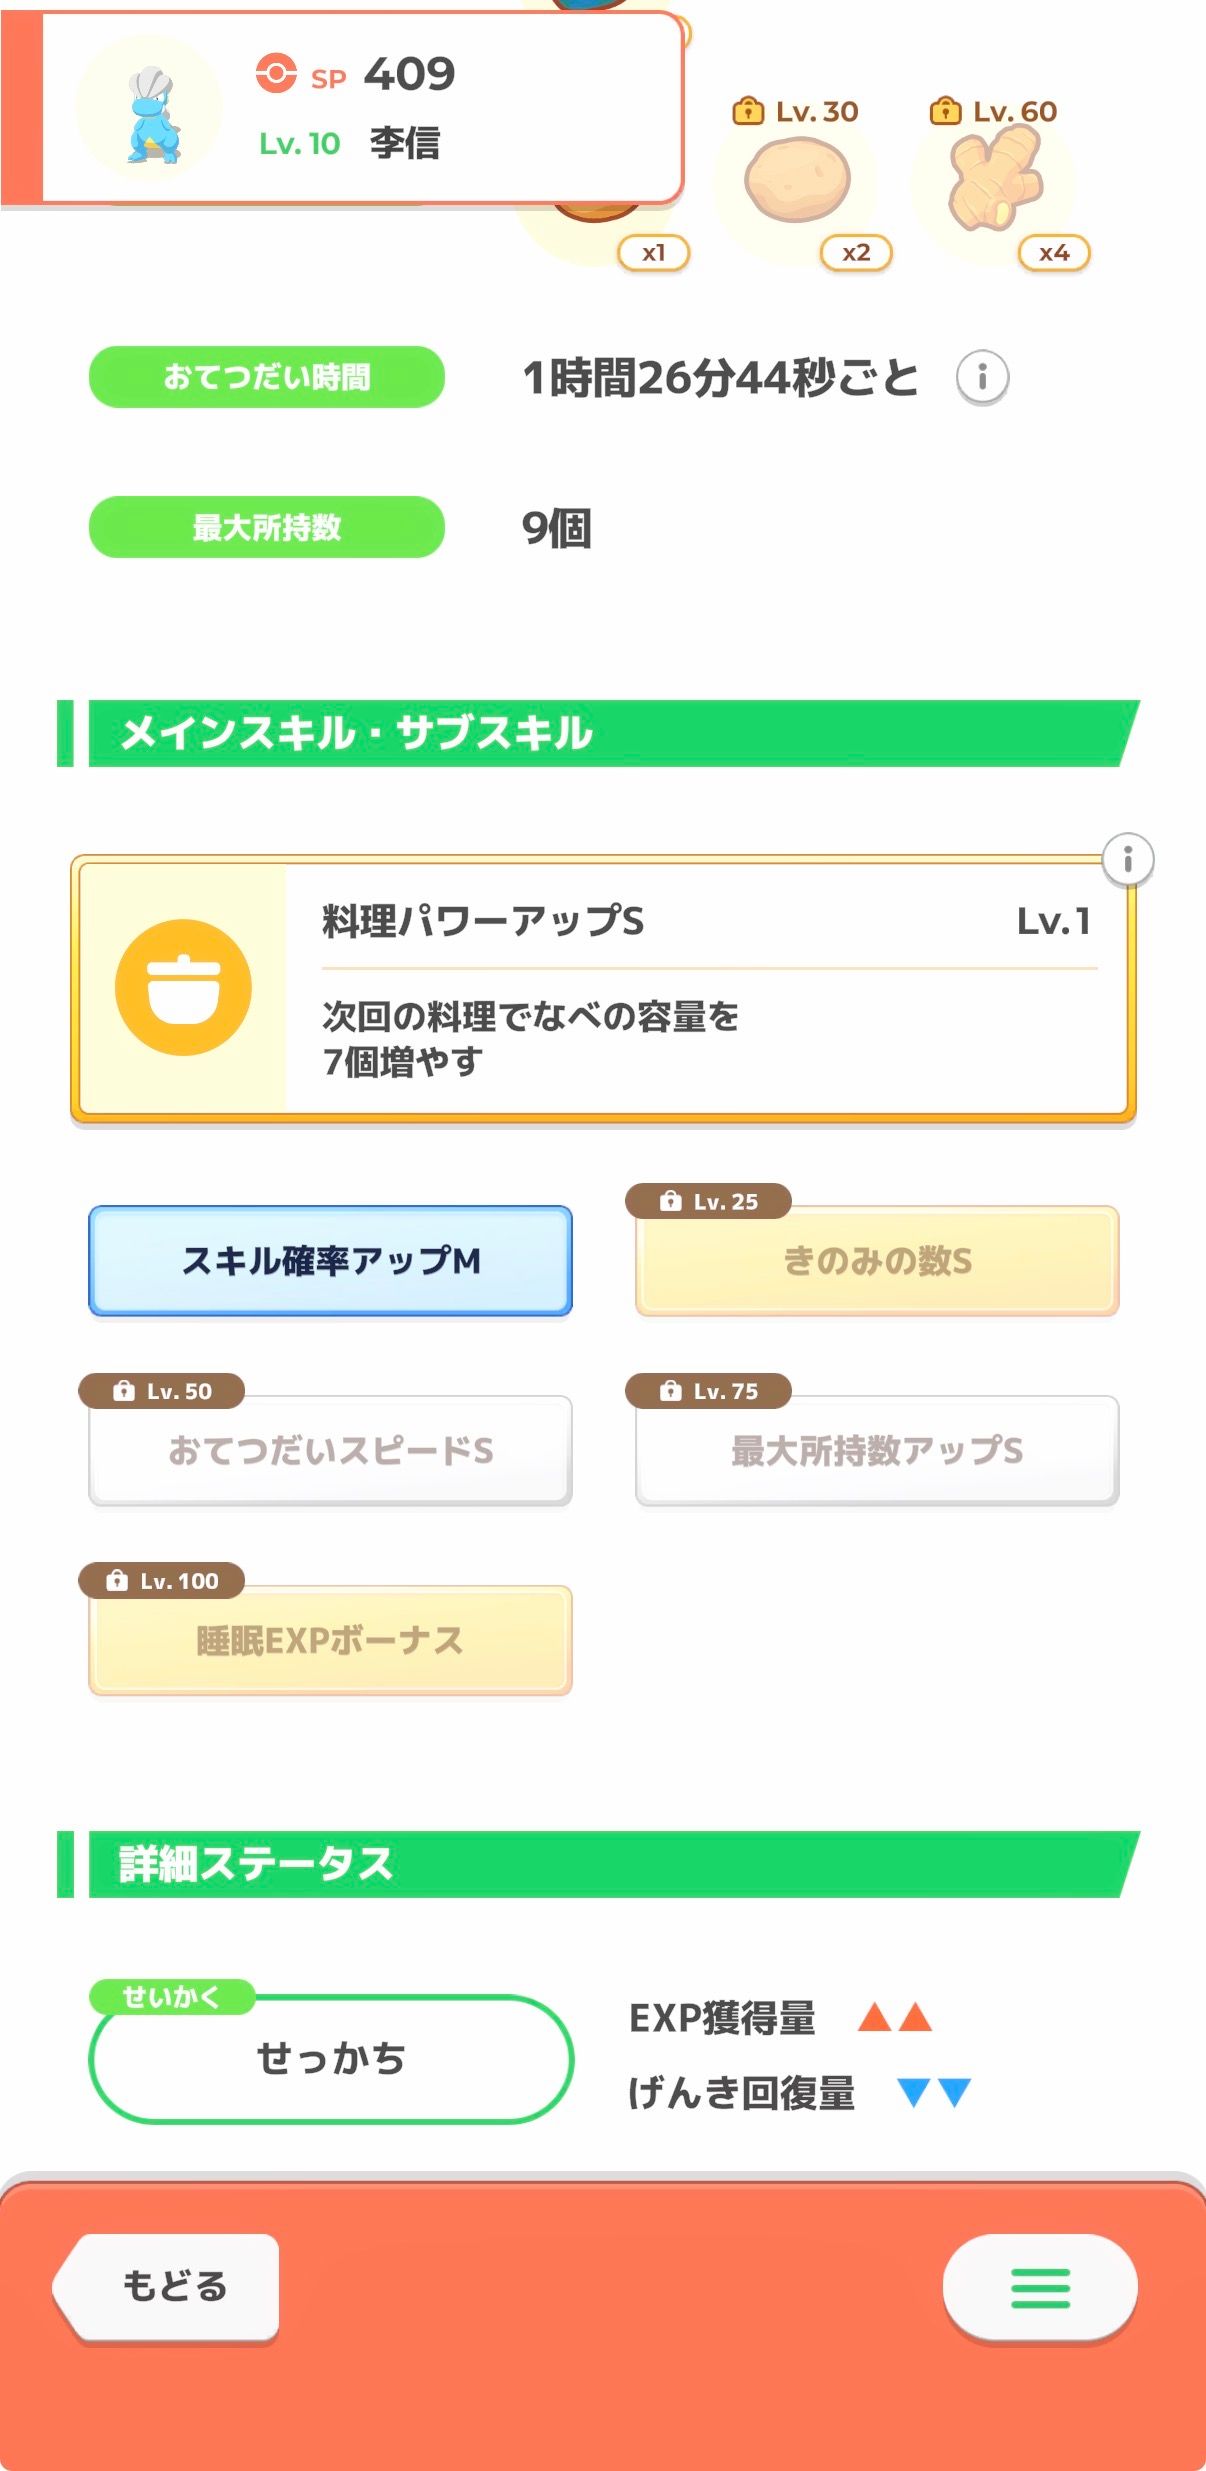Tap locked 最大所持数アップS sub skill
This screenshot has height=2471, width=1206.
tap(876, 1451)
